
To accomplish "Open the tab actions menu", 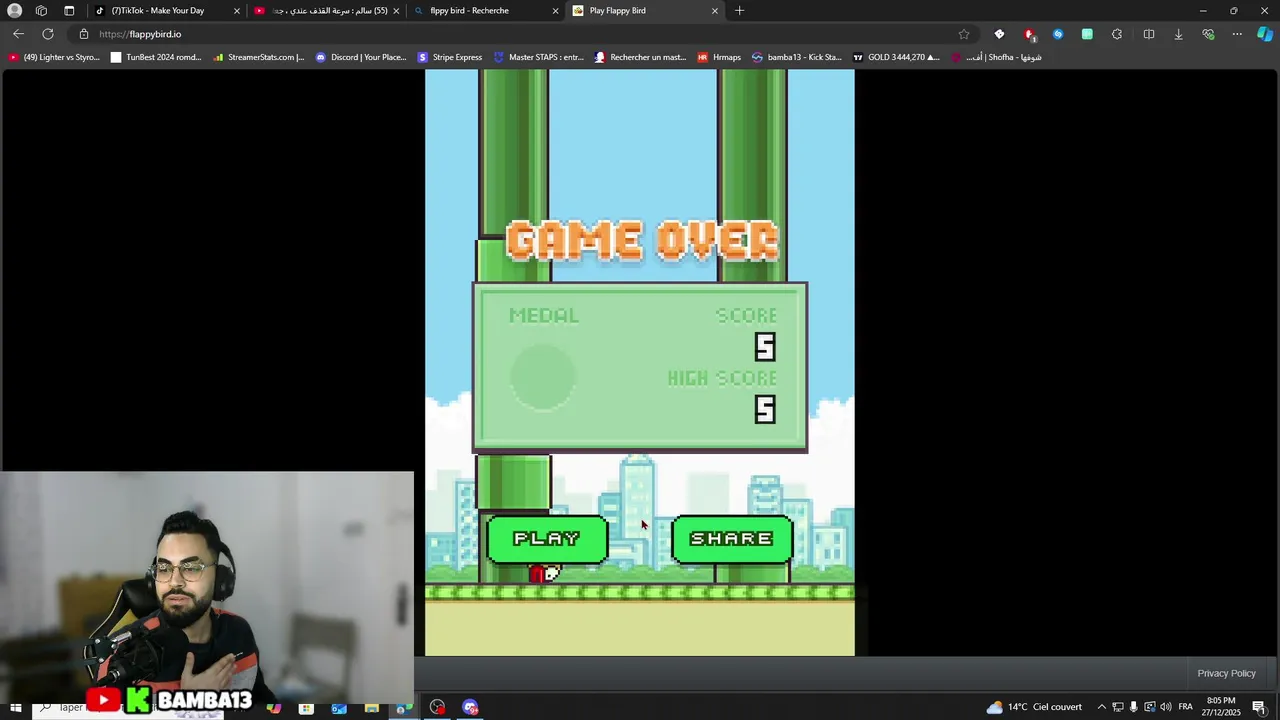I will click(69, 11).
